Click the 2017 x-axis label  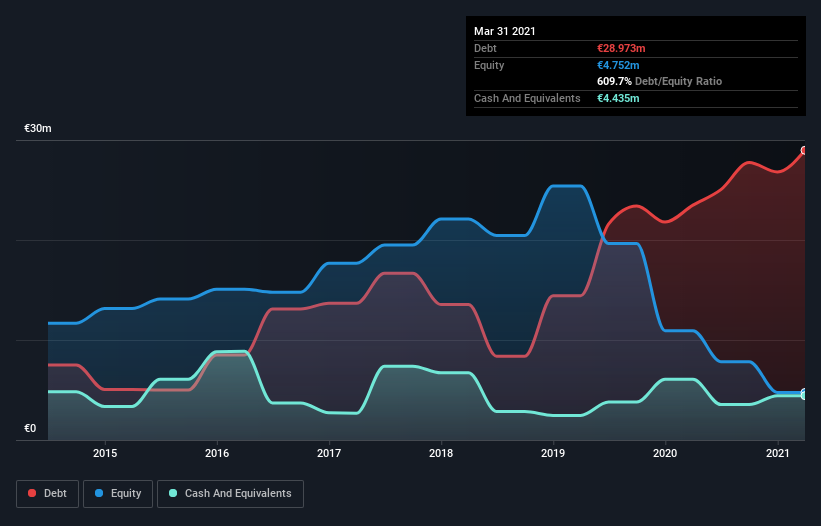point(329,453)
